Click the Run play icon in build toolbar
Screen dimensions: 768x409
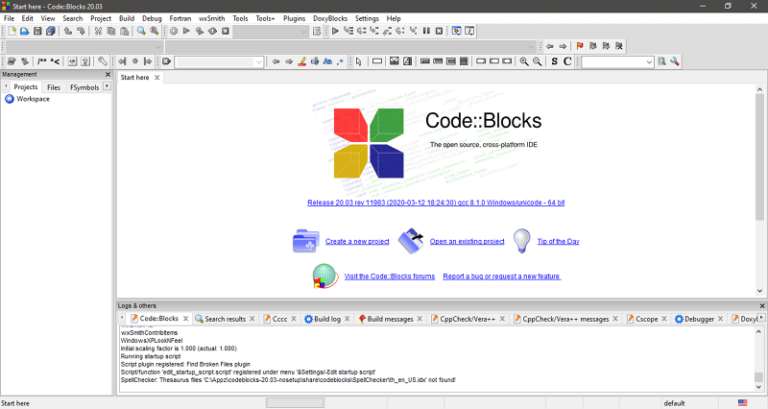186,31
